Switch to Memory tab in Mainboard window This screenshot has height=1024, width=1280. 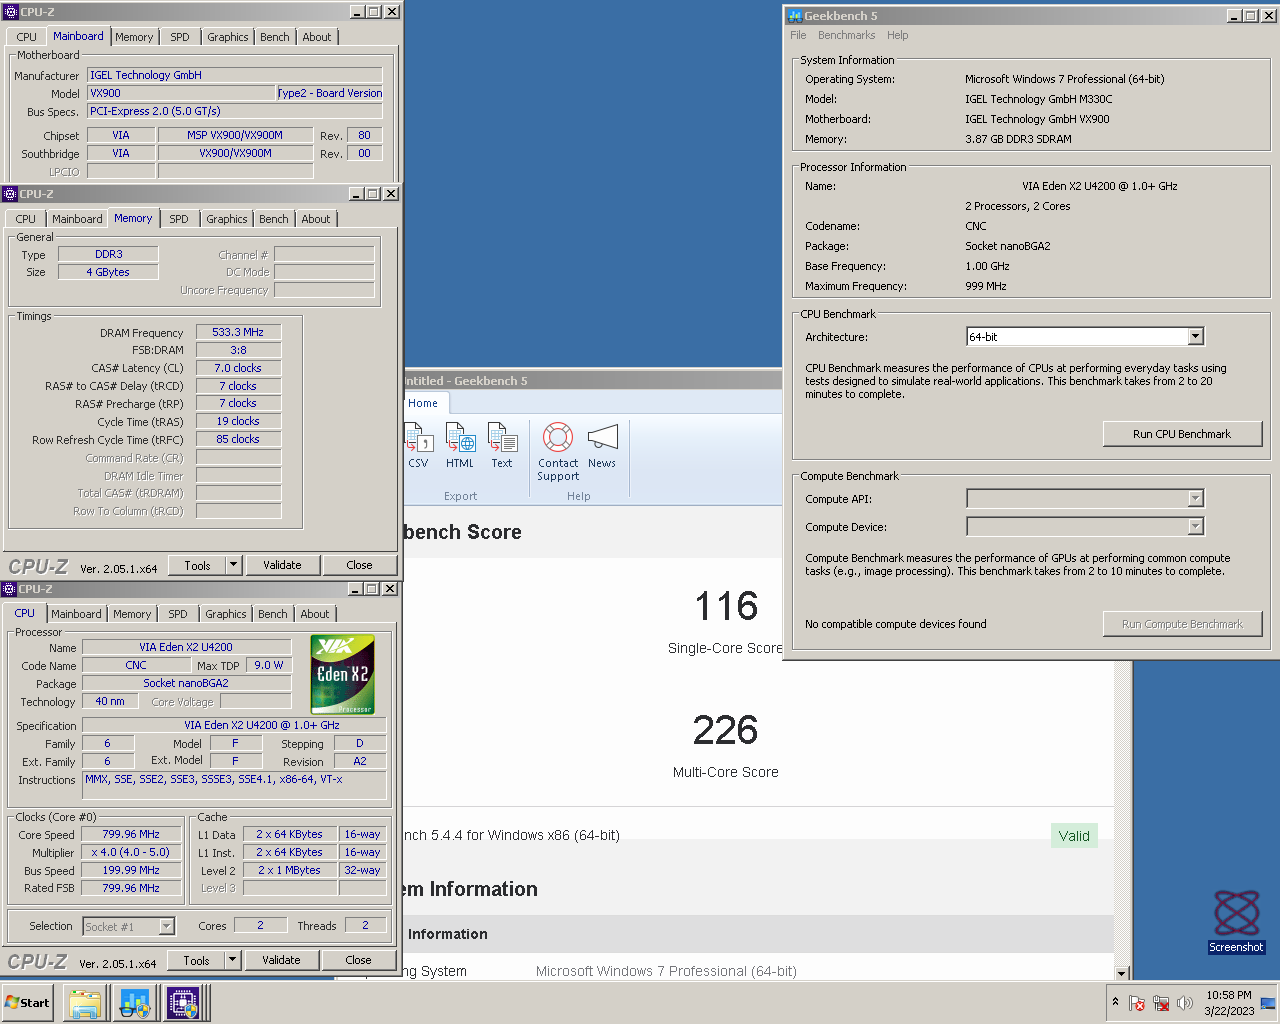click(134, 37)
